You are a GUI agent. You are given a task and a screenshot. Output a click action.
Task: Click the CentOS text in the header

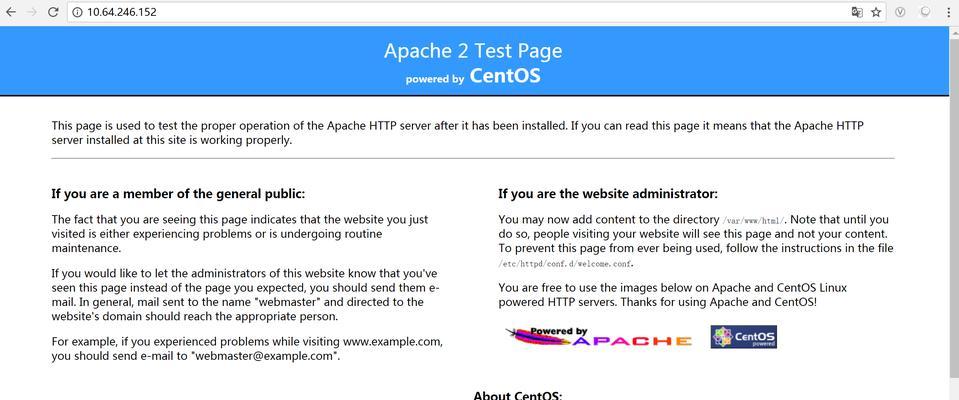(x=505, y=76)
